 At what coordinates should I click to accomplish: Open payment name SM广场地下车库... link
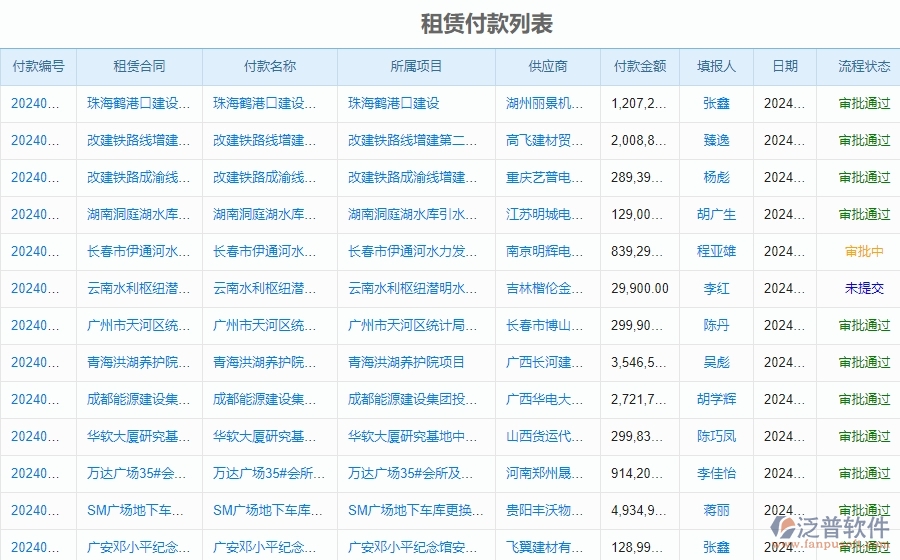[267, 511]
